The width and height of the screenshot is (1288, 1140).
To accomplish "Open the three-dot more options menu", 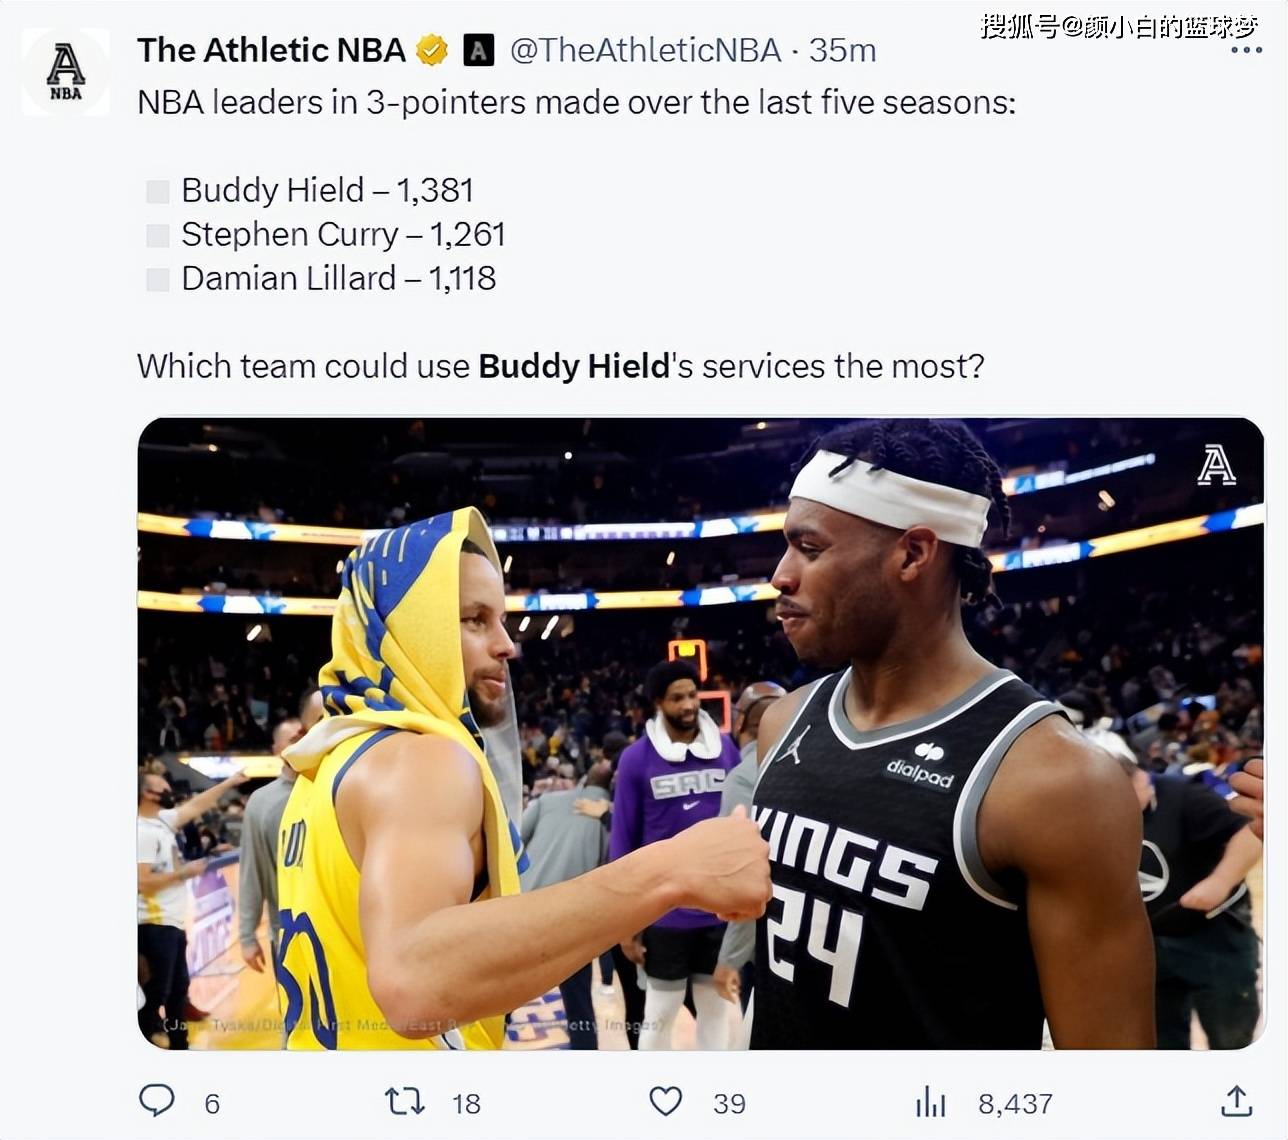I will click(x=1246, y=50).
